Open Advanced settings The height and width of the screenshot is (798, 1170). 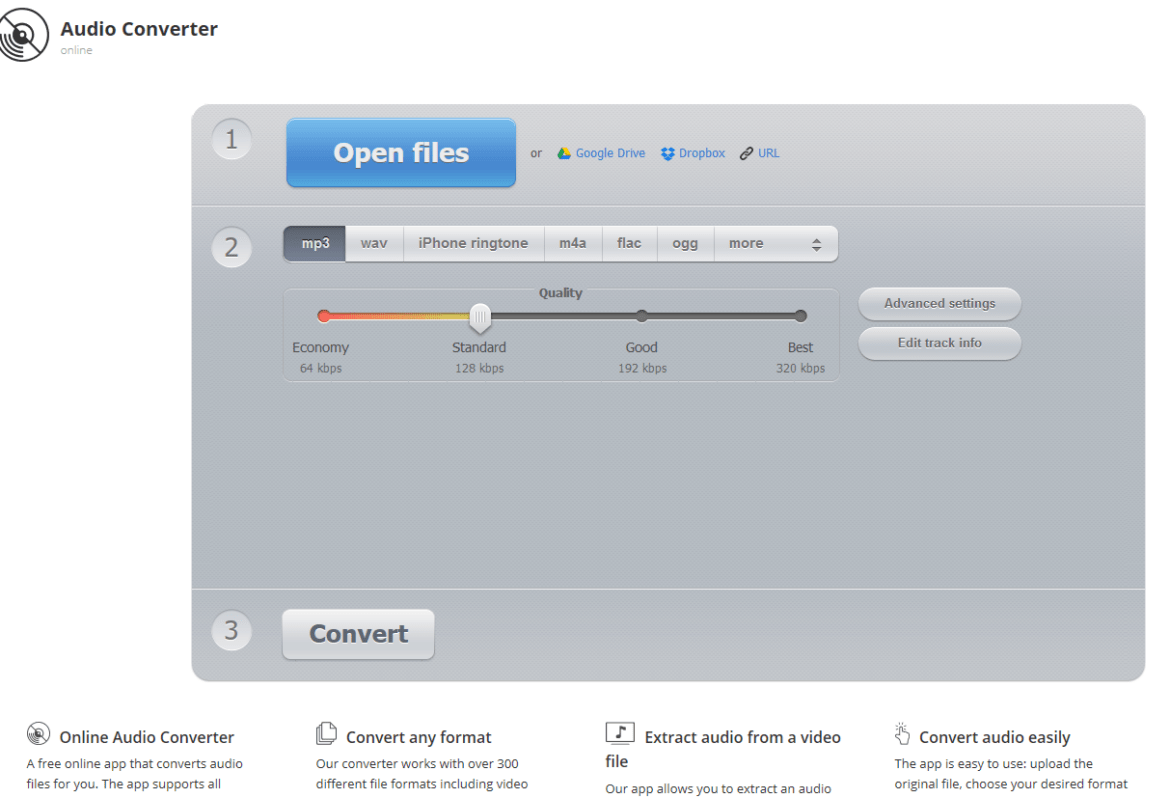click(x=938, y=303)
